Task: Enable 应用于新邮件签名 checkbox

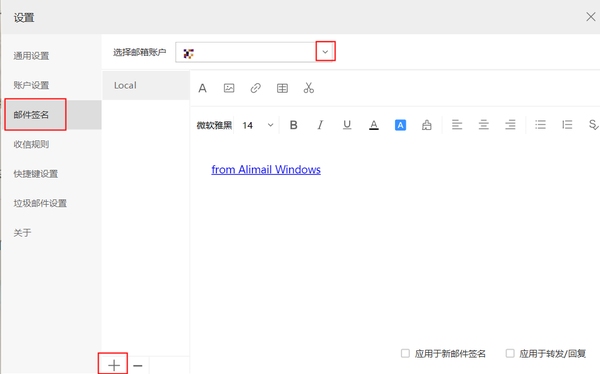Action: coord(405,353)
